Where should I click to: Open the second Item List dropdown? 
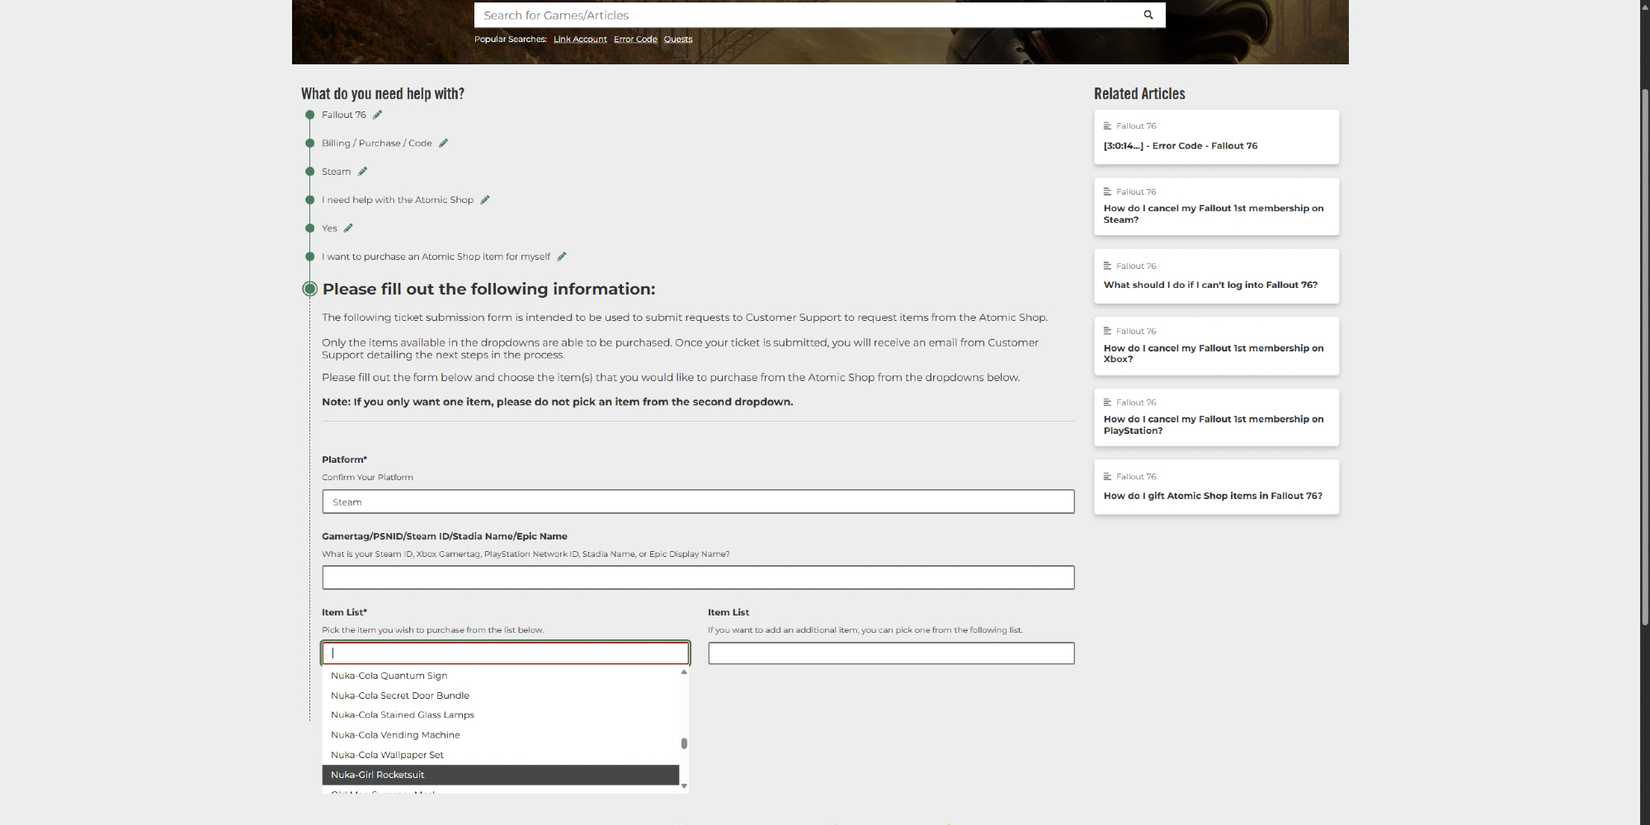point(890,653)
